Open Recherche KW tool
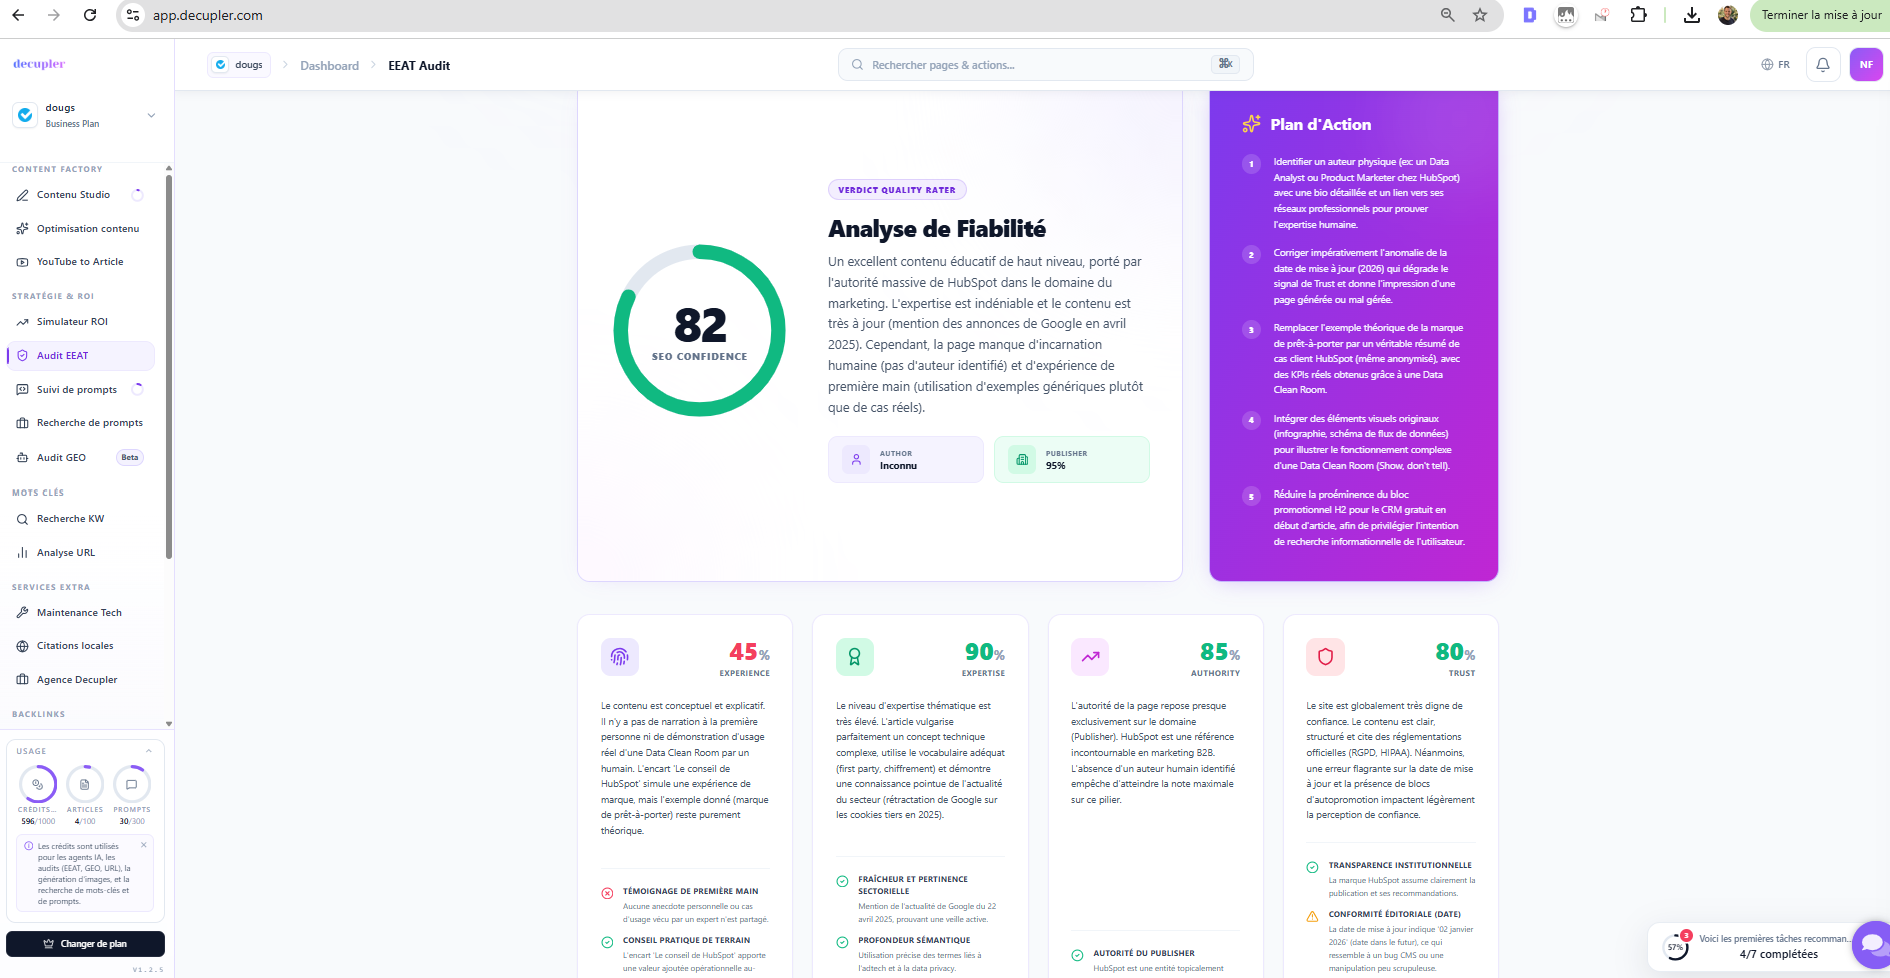Viewport: 1890px width, 978px height. click(x=80, y=519)
